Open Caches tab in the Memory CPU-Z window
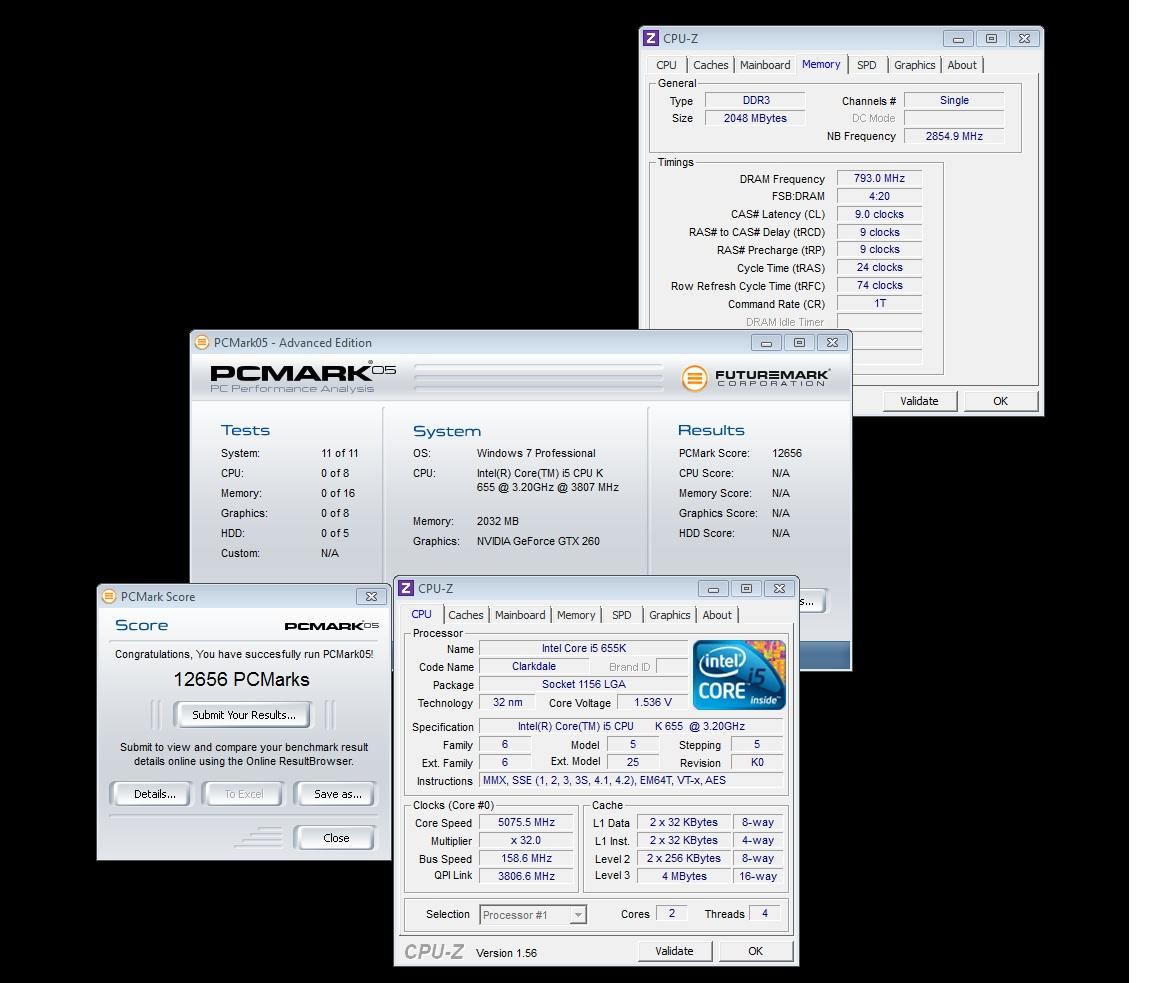The height and width of the screenshot is (983, 1152). [x=710, y=65]
